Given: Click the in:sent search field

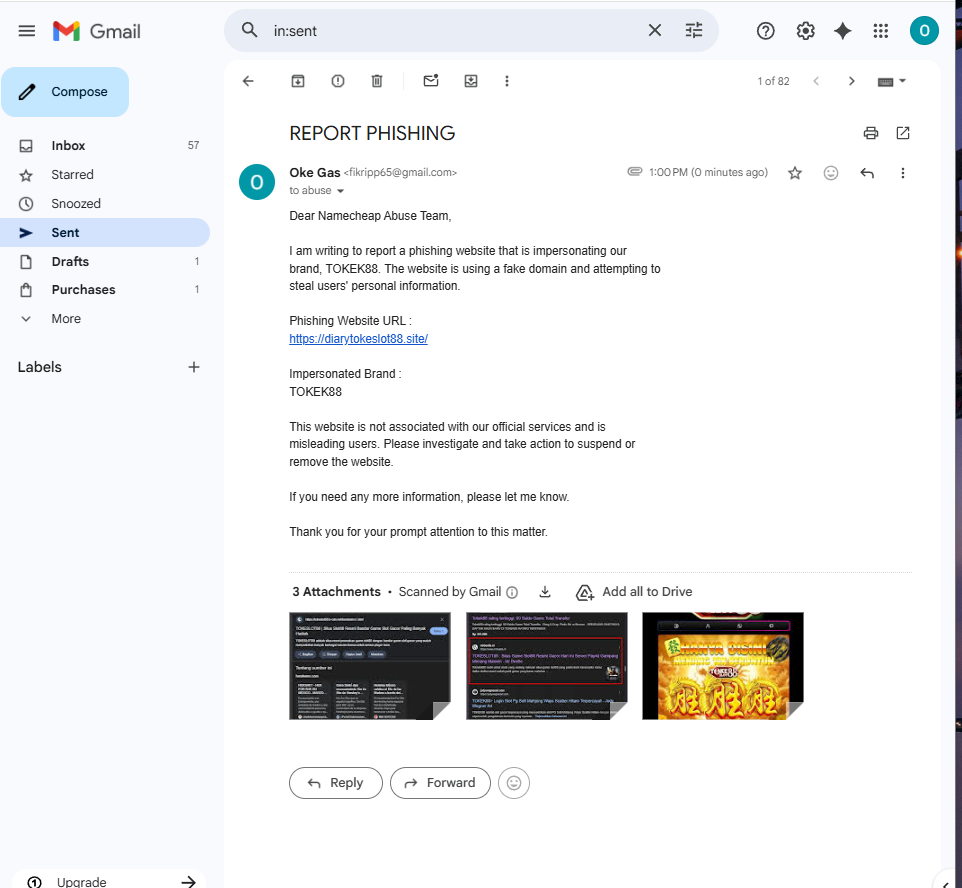Looking at the screenshot, I should click(x=454, y=31).
